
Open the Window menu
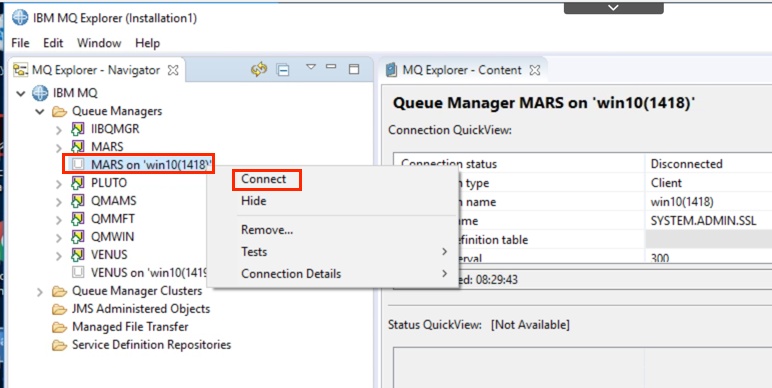(99, 43)
